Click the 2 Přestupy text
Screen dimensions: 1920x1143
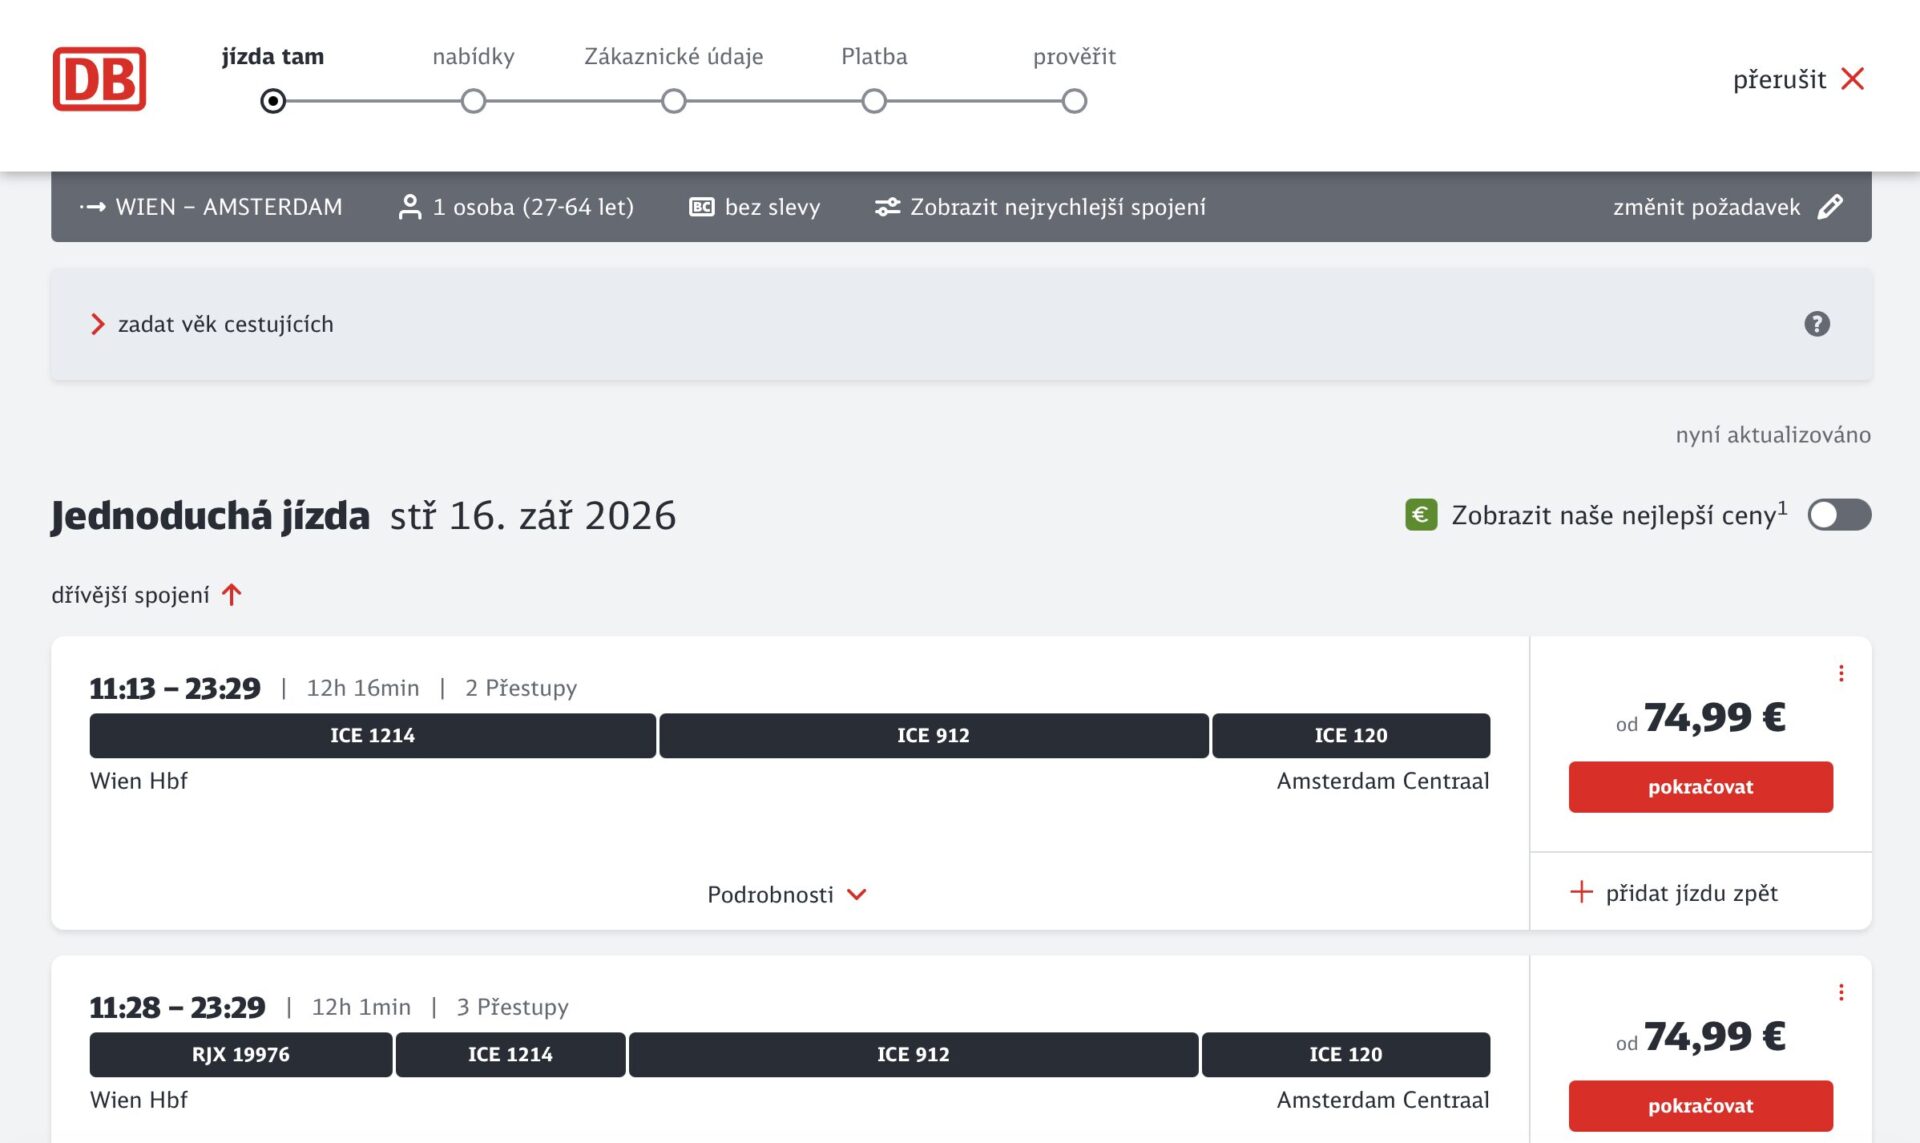coord(521,688)
